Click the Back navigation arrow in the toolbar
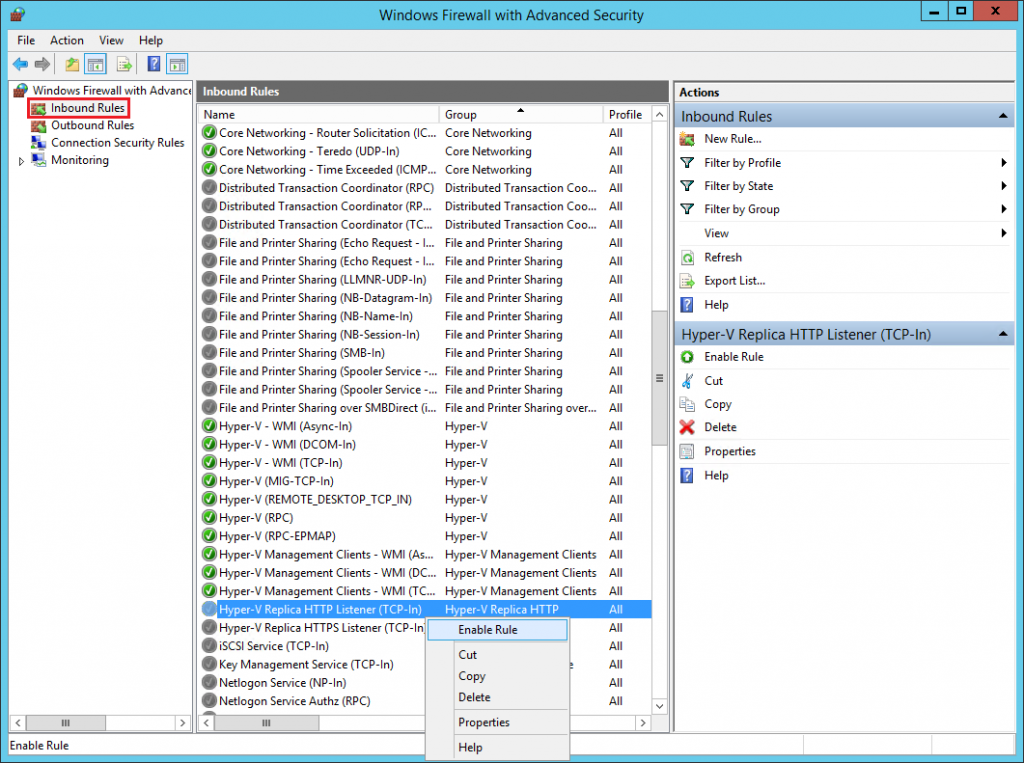The width and height of the screenshot is (1024, 763). tap(20, 63)
